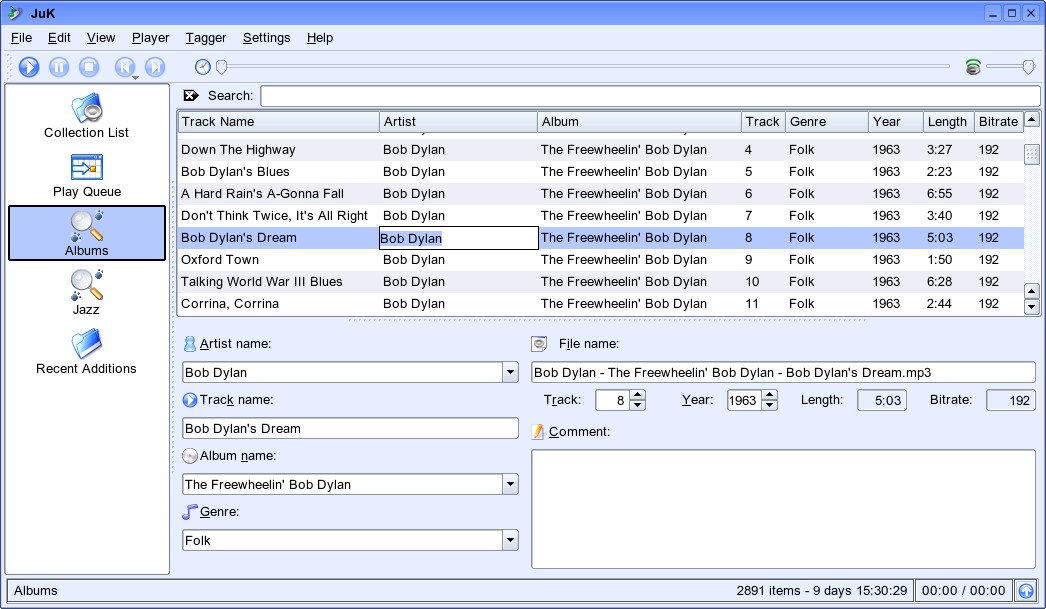Increase the Year spinner value
The width and height of the screenshot is (1046, 609).
point(770,395)
